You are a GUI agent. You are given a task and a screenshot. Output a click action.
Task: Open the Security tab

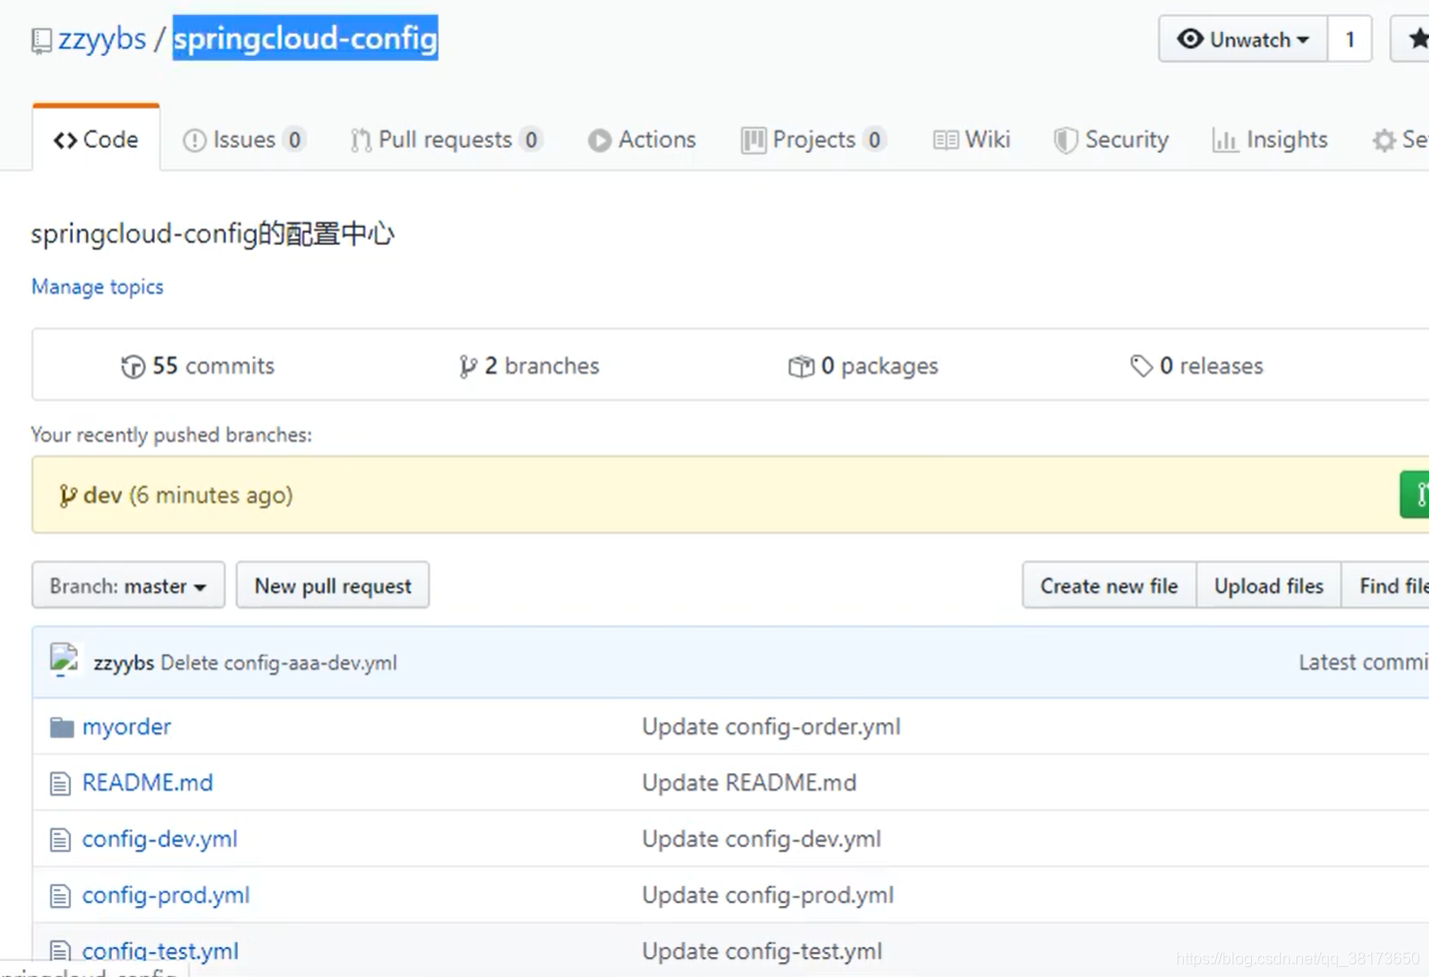[1111, 139]
